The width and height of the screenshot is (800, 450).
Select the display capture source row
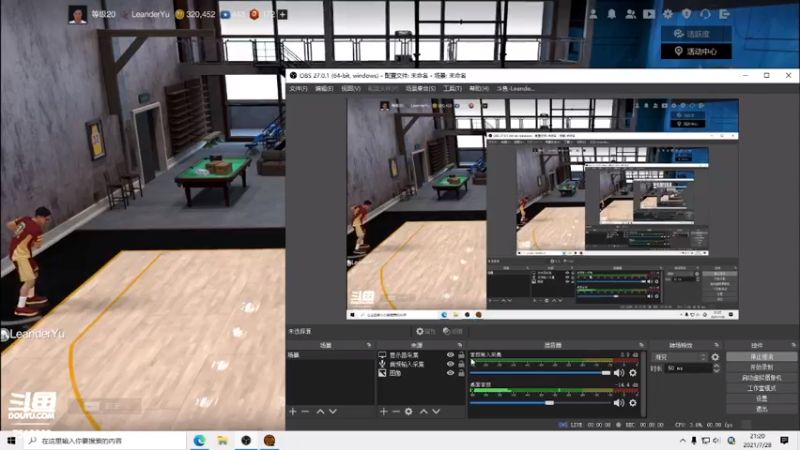coord(421,355)
